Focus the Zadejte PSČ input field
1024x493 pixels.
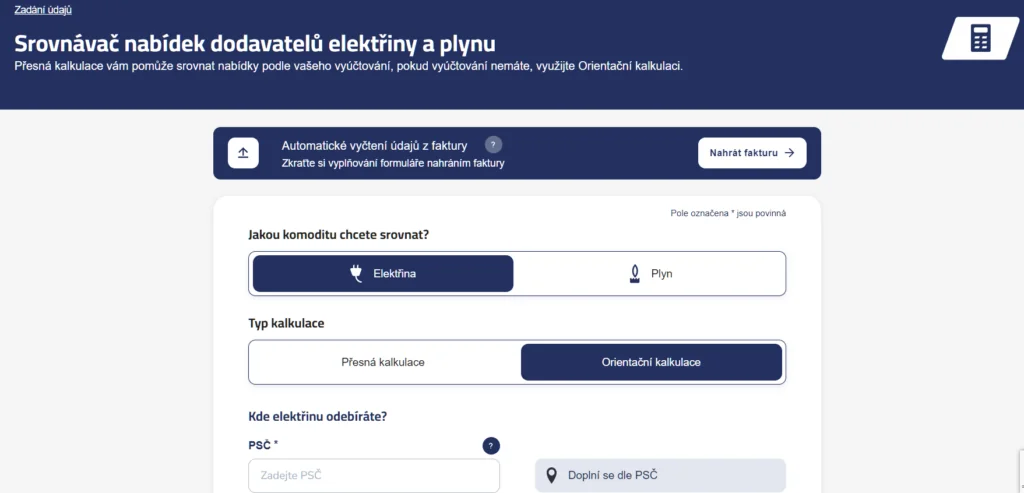(374, 475)
